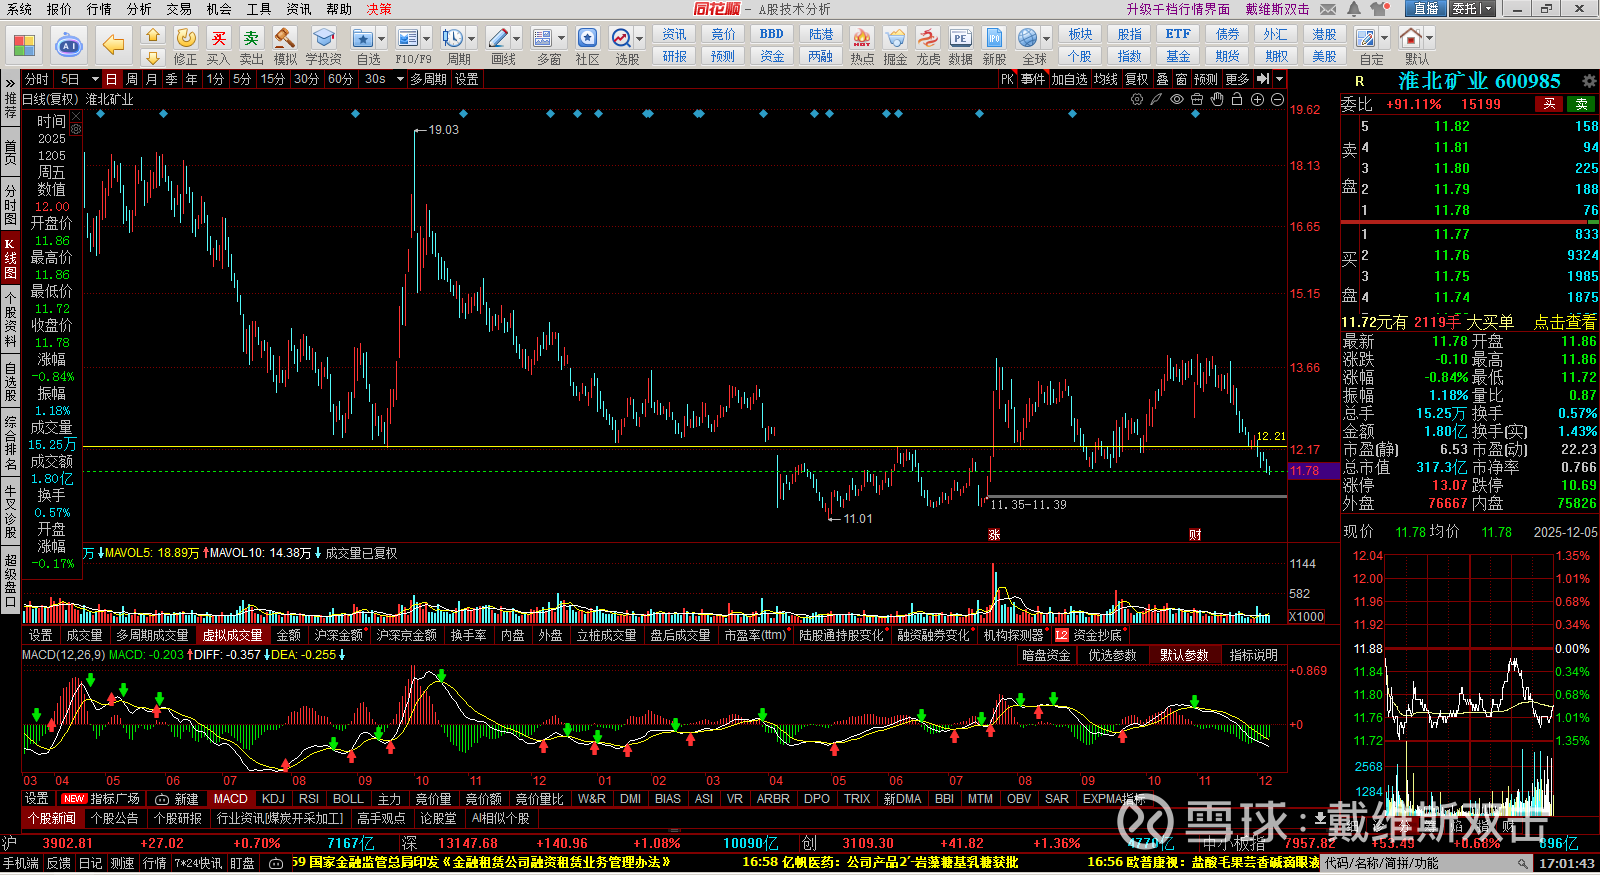Open the skin shirt icon

(1379, 9)
